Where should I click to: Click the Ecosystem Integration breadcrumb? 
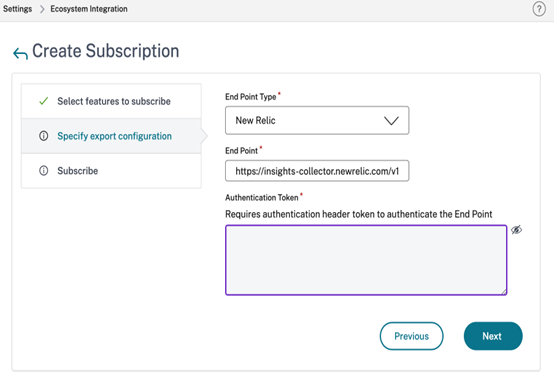89,9
